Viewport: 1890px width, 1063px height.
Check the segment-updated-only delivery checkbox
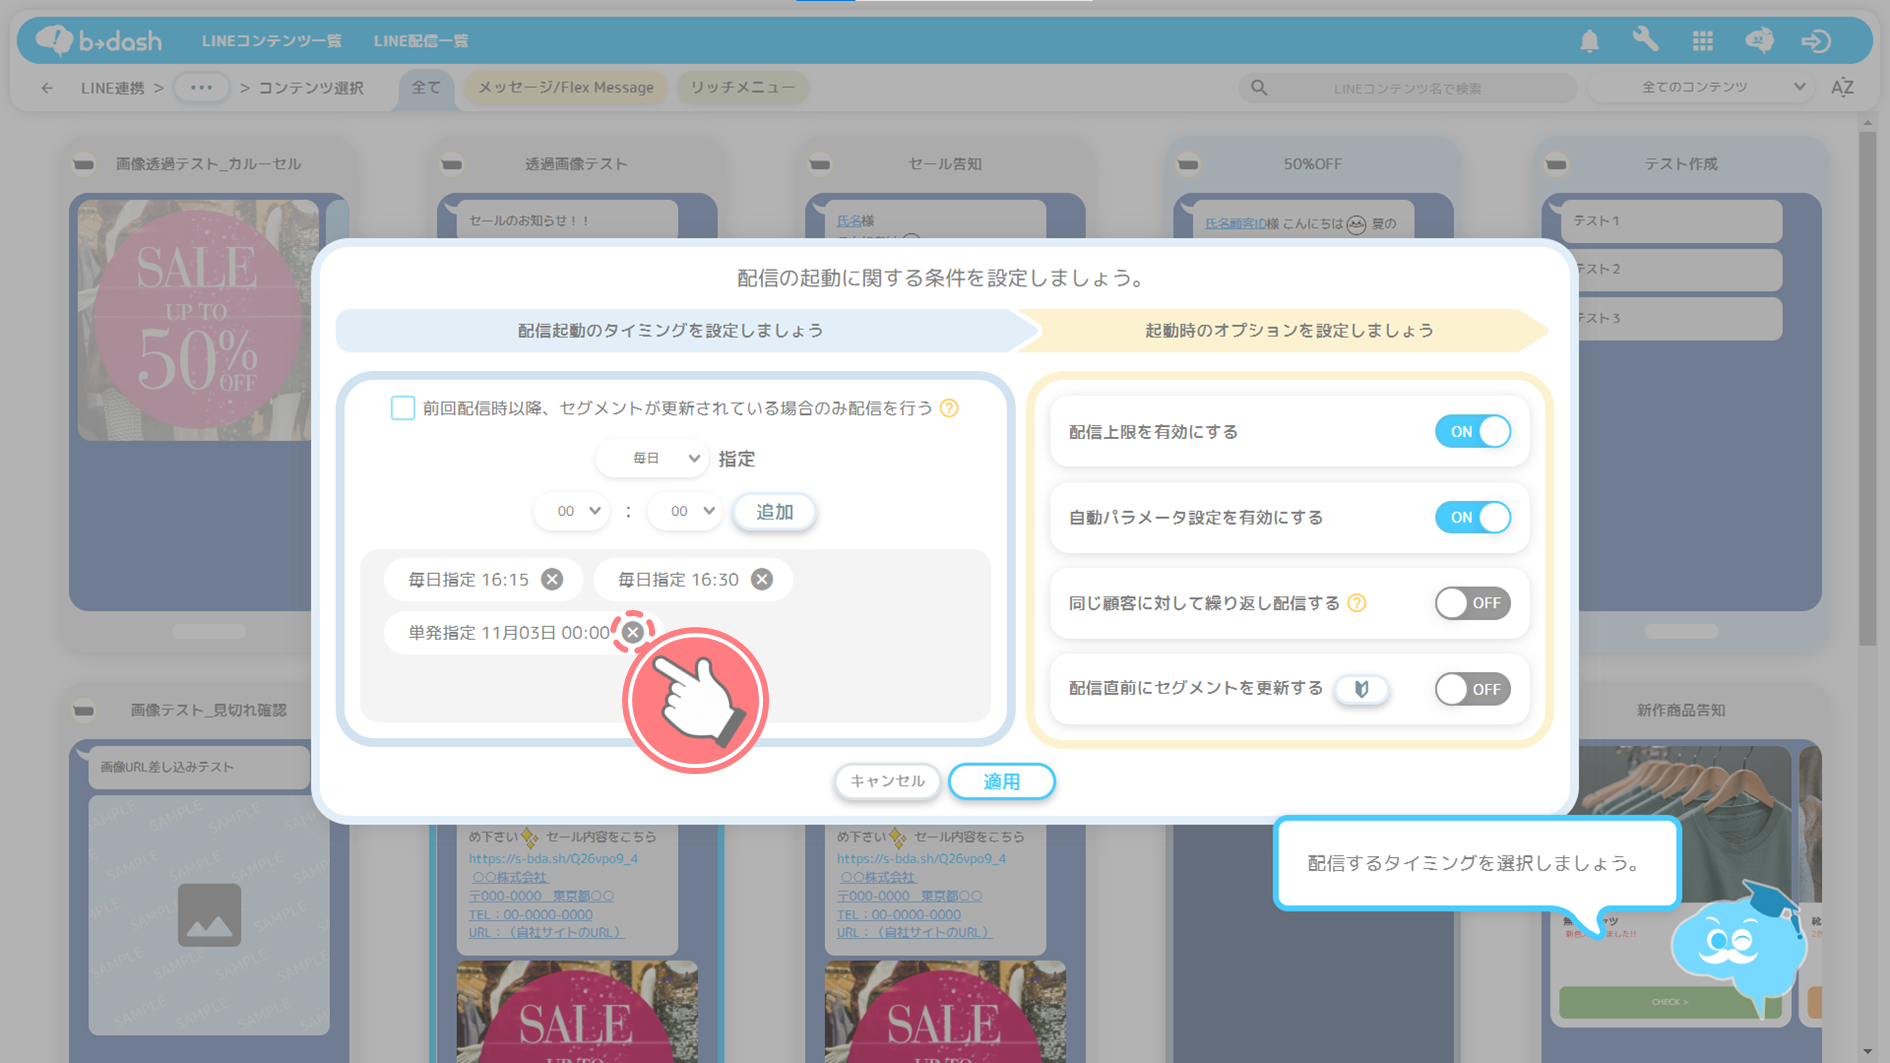pyautogui.click(x=402, y=408)
